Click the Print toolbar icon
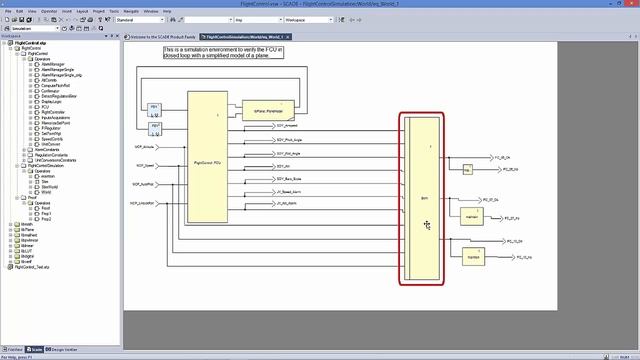 pyautogui.click(x=90, y=20)
